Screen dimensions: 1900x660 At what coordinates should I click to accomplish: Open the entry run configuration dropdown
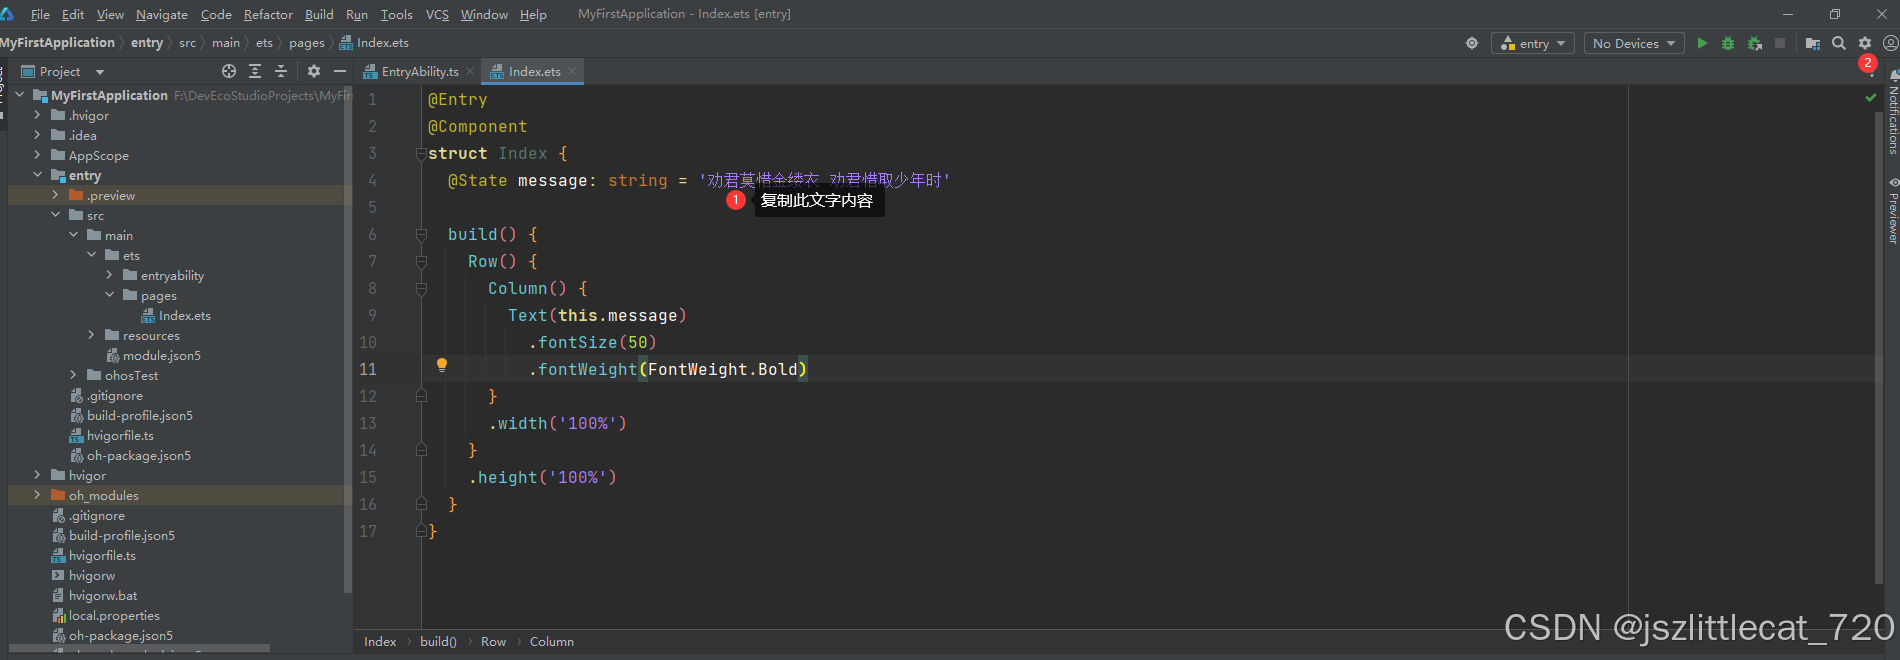tap(1533, 43)
